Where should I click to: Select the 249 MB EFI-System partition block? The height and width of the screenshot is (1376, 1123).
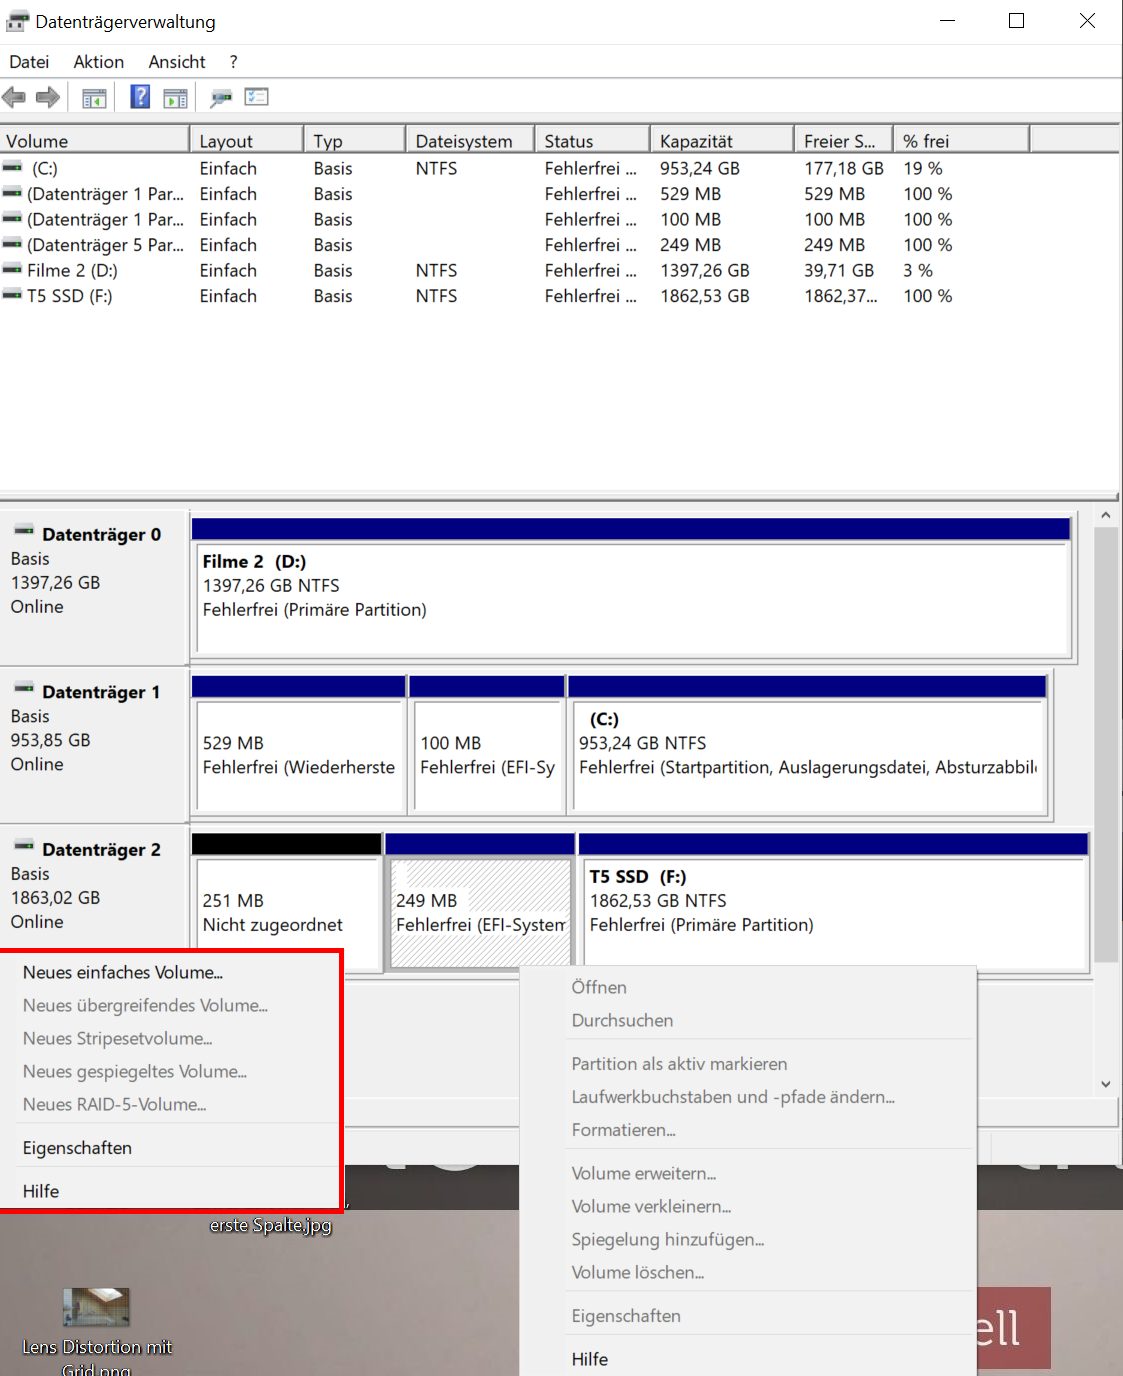click(481, 903)
